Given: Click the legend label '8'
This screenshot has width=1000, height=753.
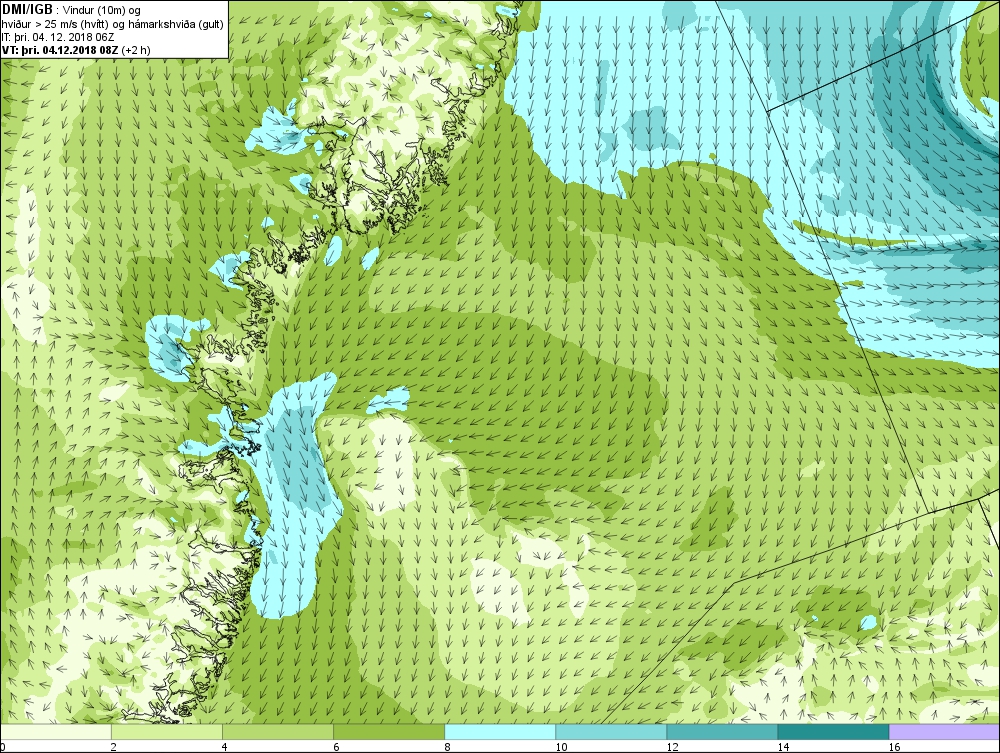Looking at the screenshot, I should pos(447,747).
